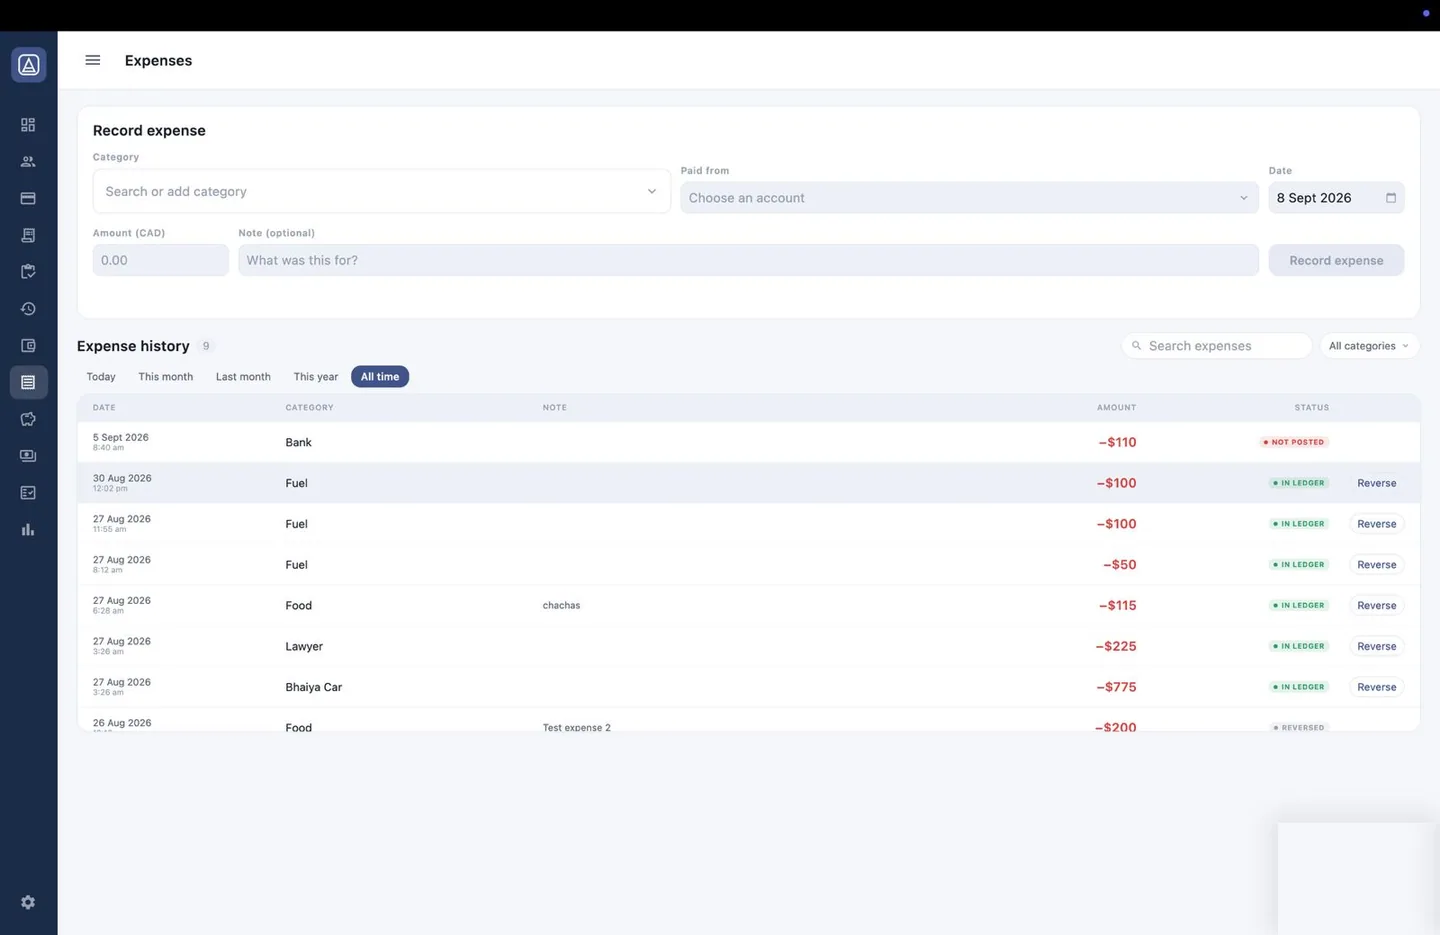Click the Amount (CAD) input field

[161, 260]
